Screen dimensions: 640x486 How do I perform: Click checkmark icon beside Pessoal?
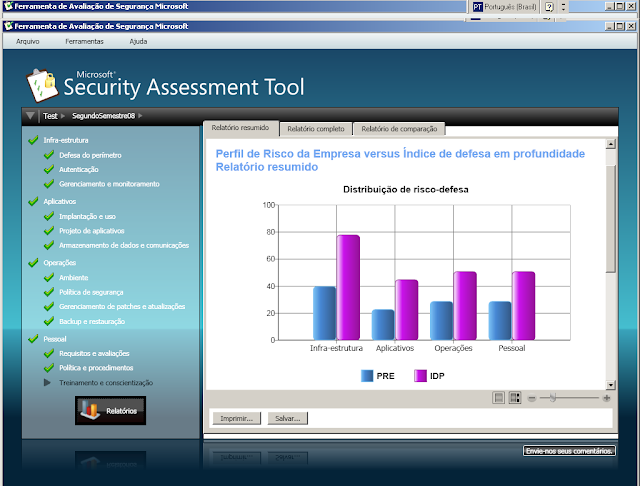(33, 338)
